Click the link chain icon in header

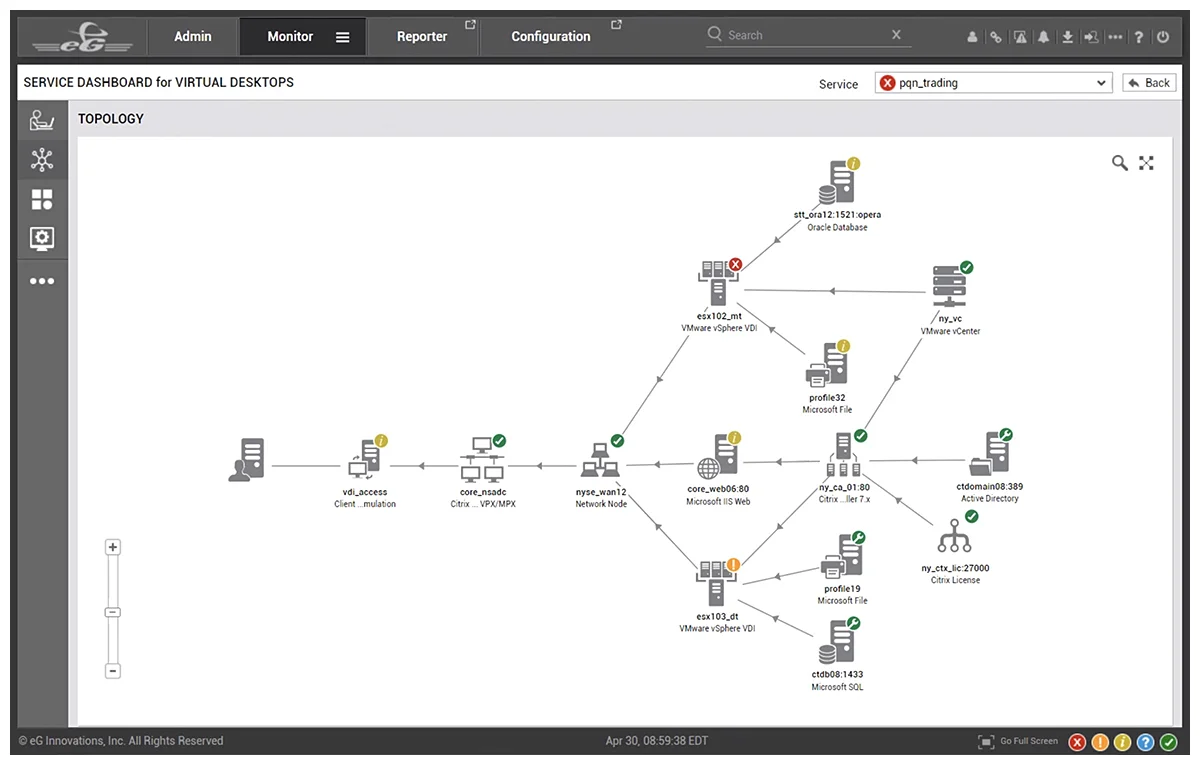click(x=996, y=37)
